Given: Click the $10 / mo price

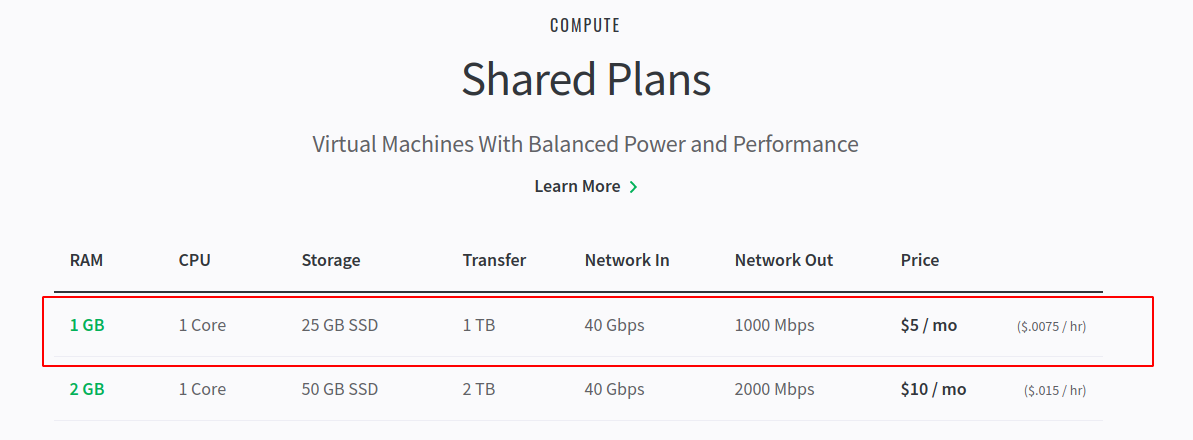Looking at the screenshot, I should 934,389.
